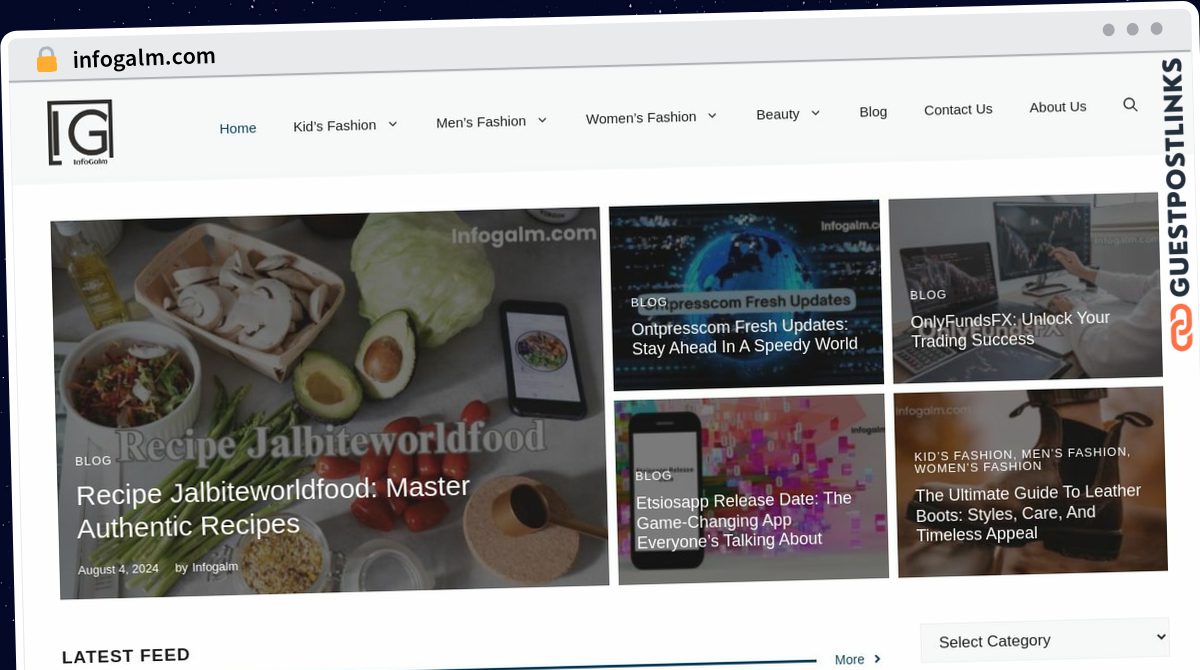The height and width of the screenshot is (670, 1200).
Task: Click BLOG label on the recipe article
Action: point(93,461)
